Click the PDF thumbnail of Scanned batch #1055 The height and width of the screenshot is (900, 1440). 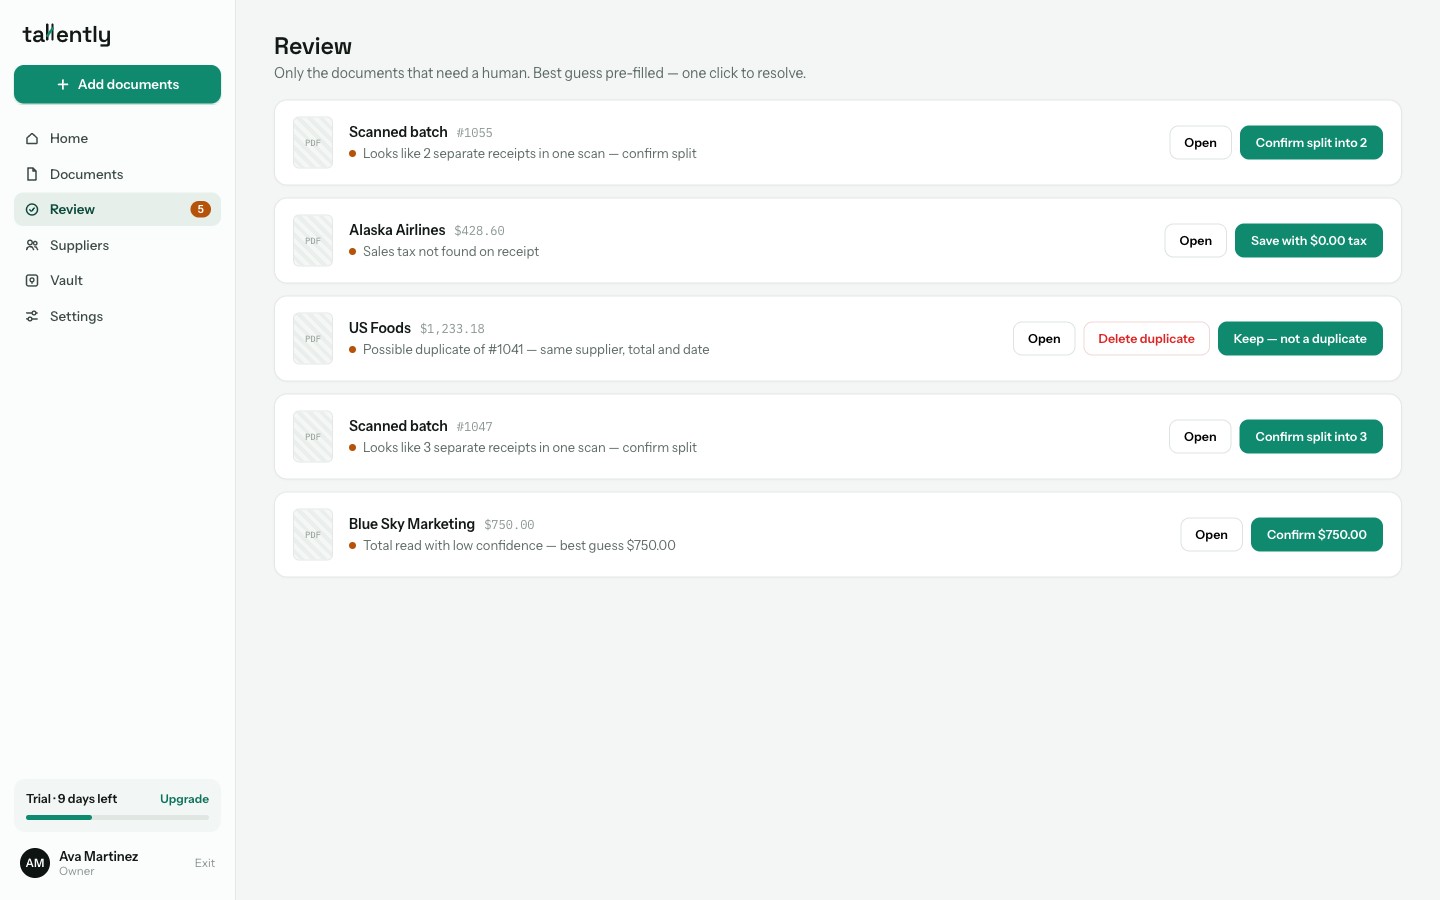point(313,143)
